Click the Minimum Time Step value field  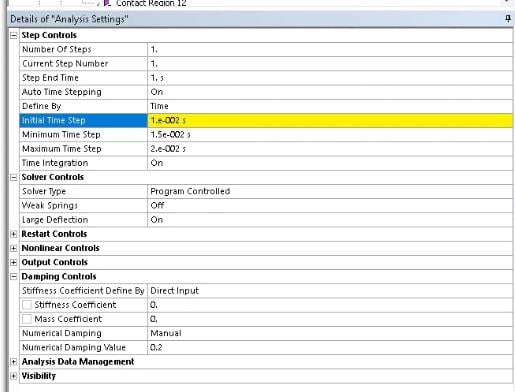pos(330,135)
